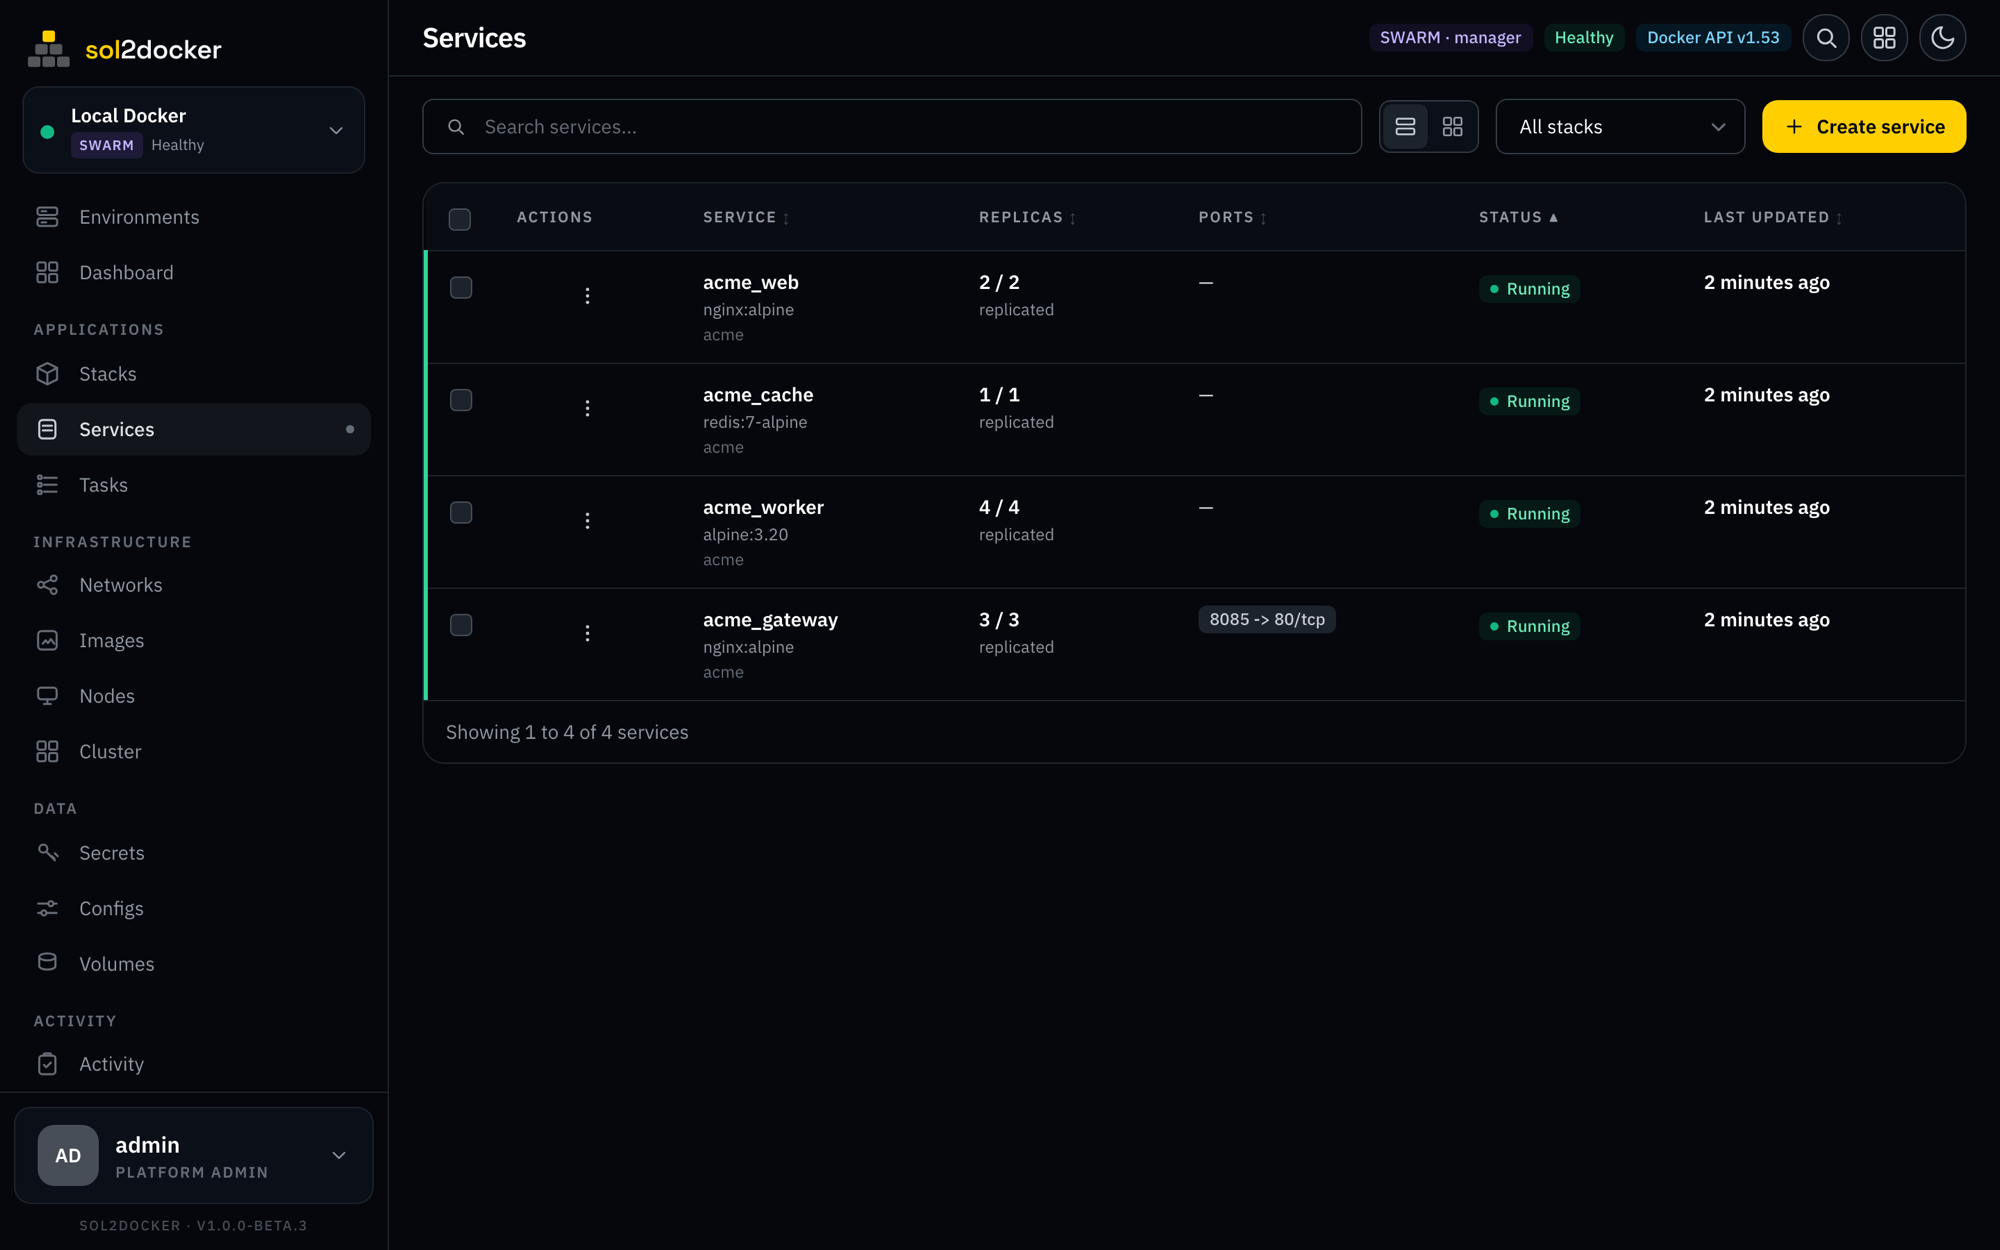Click the Dashboard sidebar icon
Screen dimensions: 2000x1250
coord(47,272)
